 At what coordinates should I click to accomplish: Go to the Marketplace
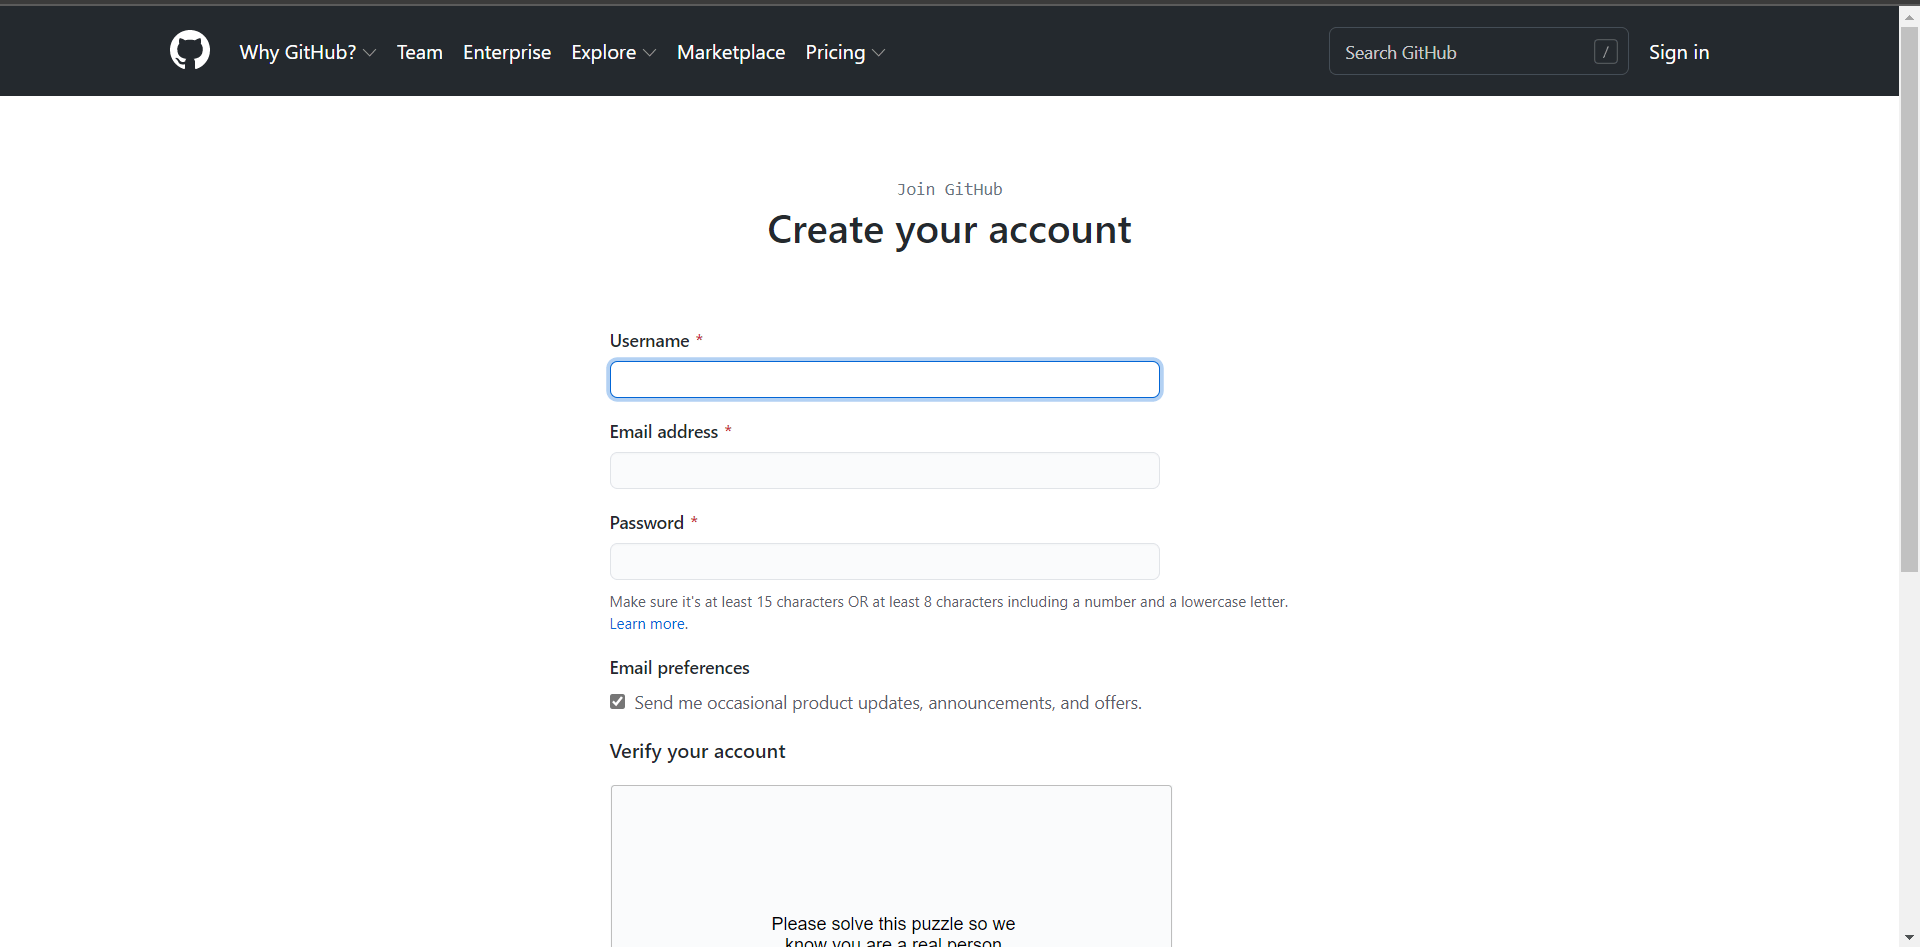point(731,52)
